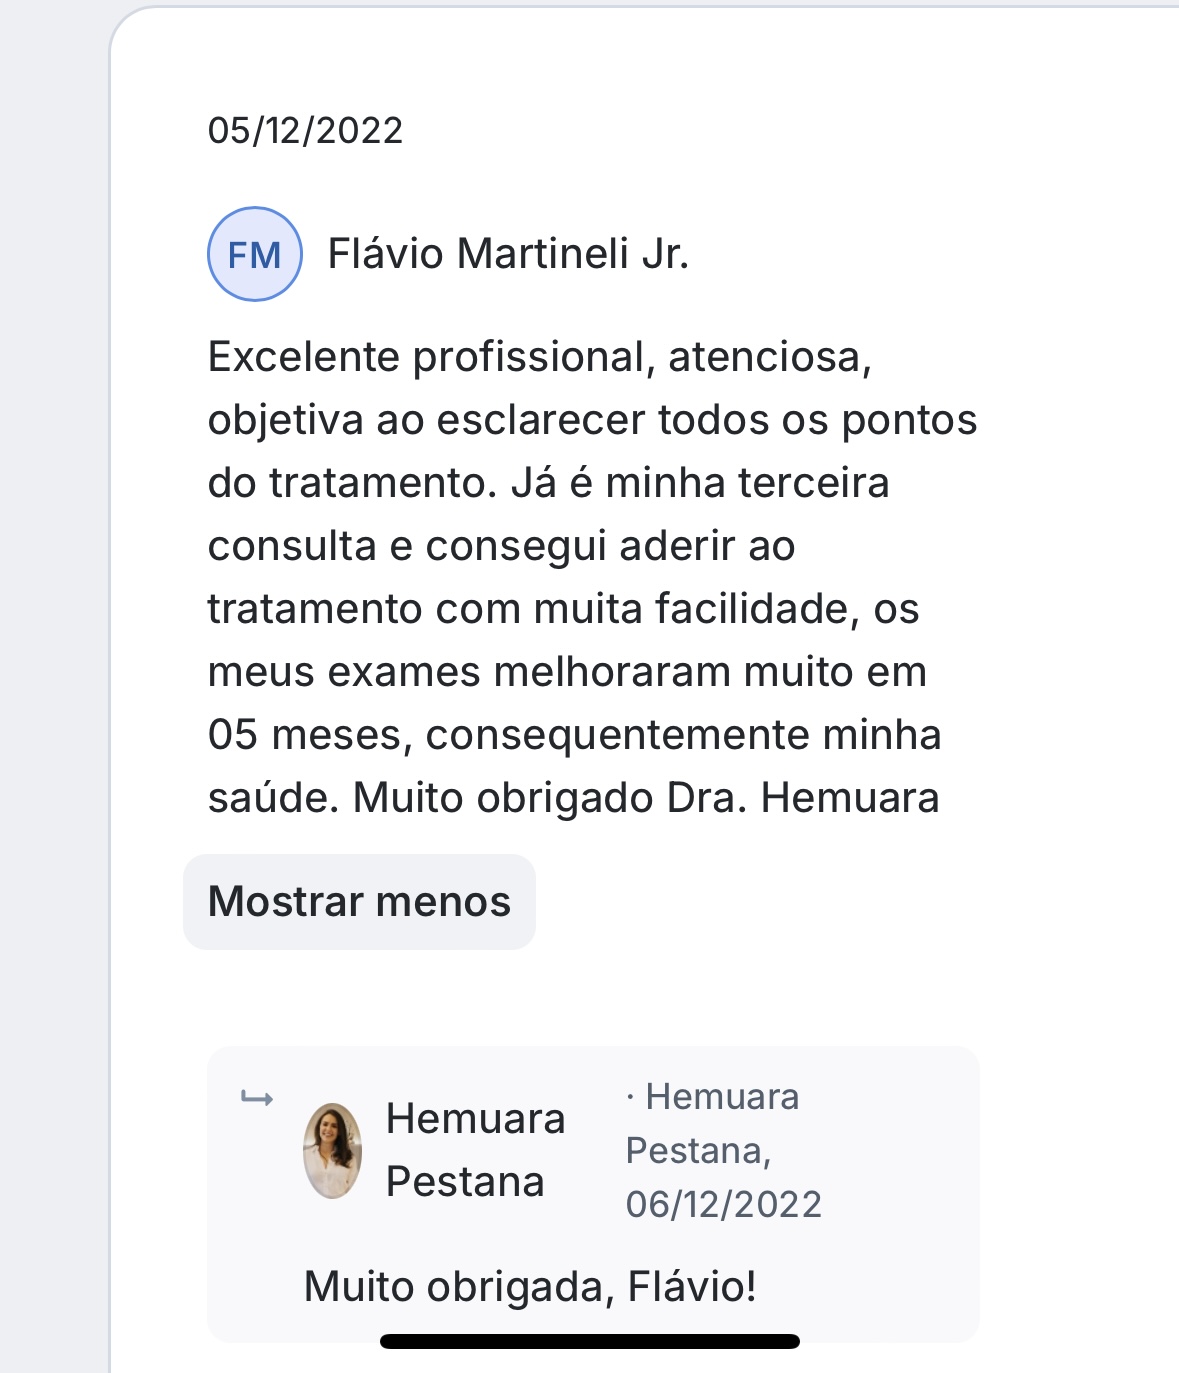This screenshot has width=1179, height=1373.
Task: Click the Muito obrigado Dra. Hemuara line
Action: pyautogui.click(x=573, y=798)
